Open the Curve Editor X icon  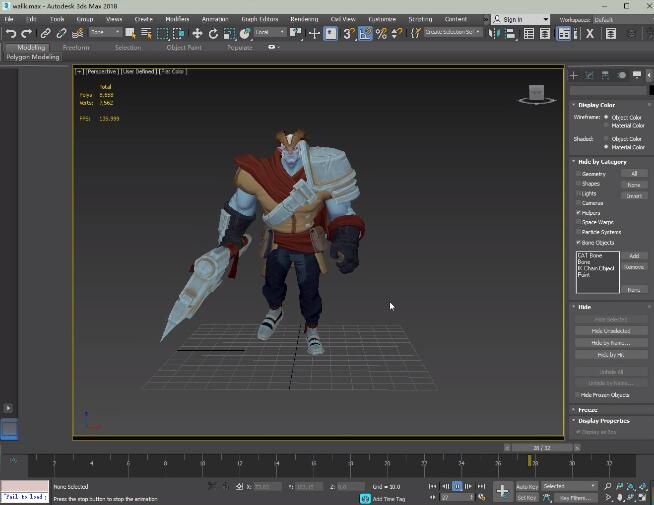pyautogui.click(x=590, y=33)
